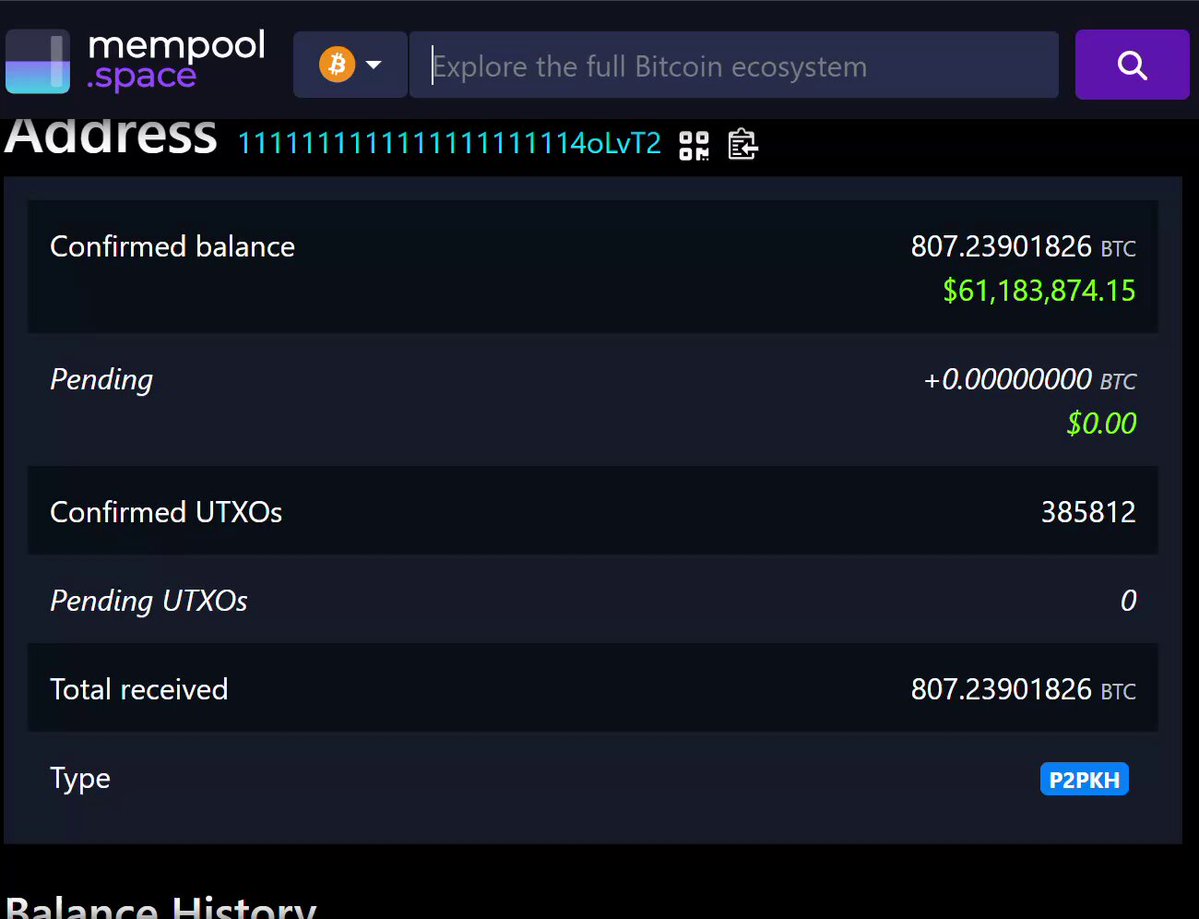Select the Pending UTXOs value 0

pos(1128,600)
